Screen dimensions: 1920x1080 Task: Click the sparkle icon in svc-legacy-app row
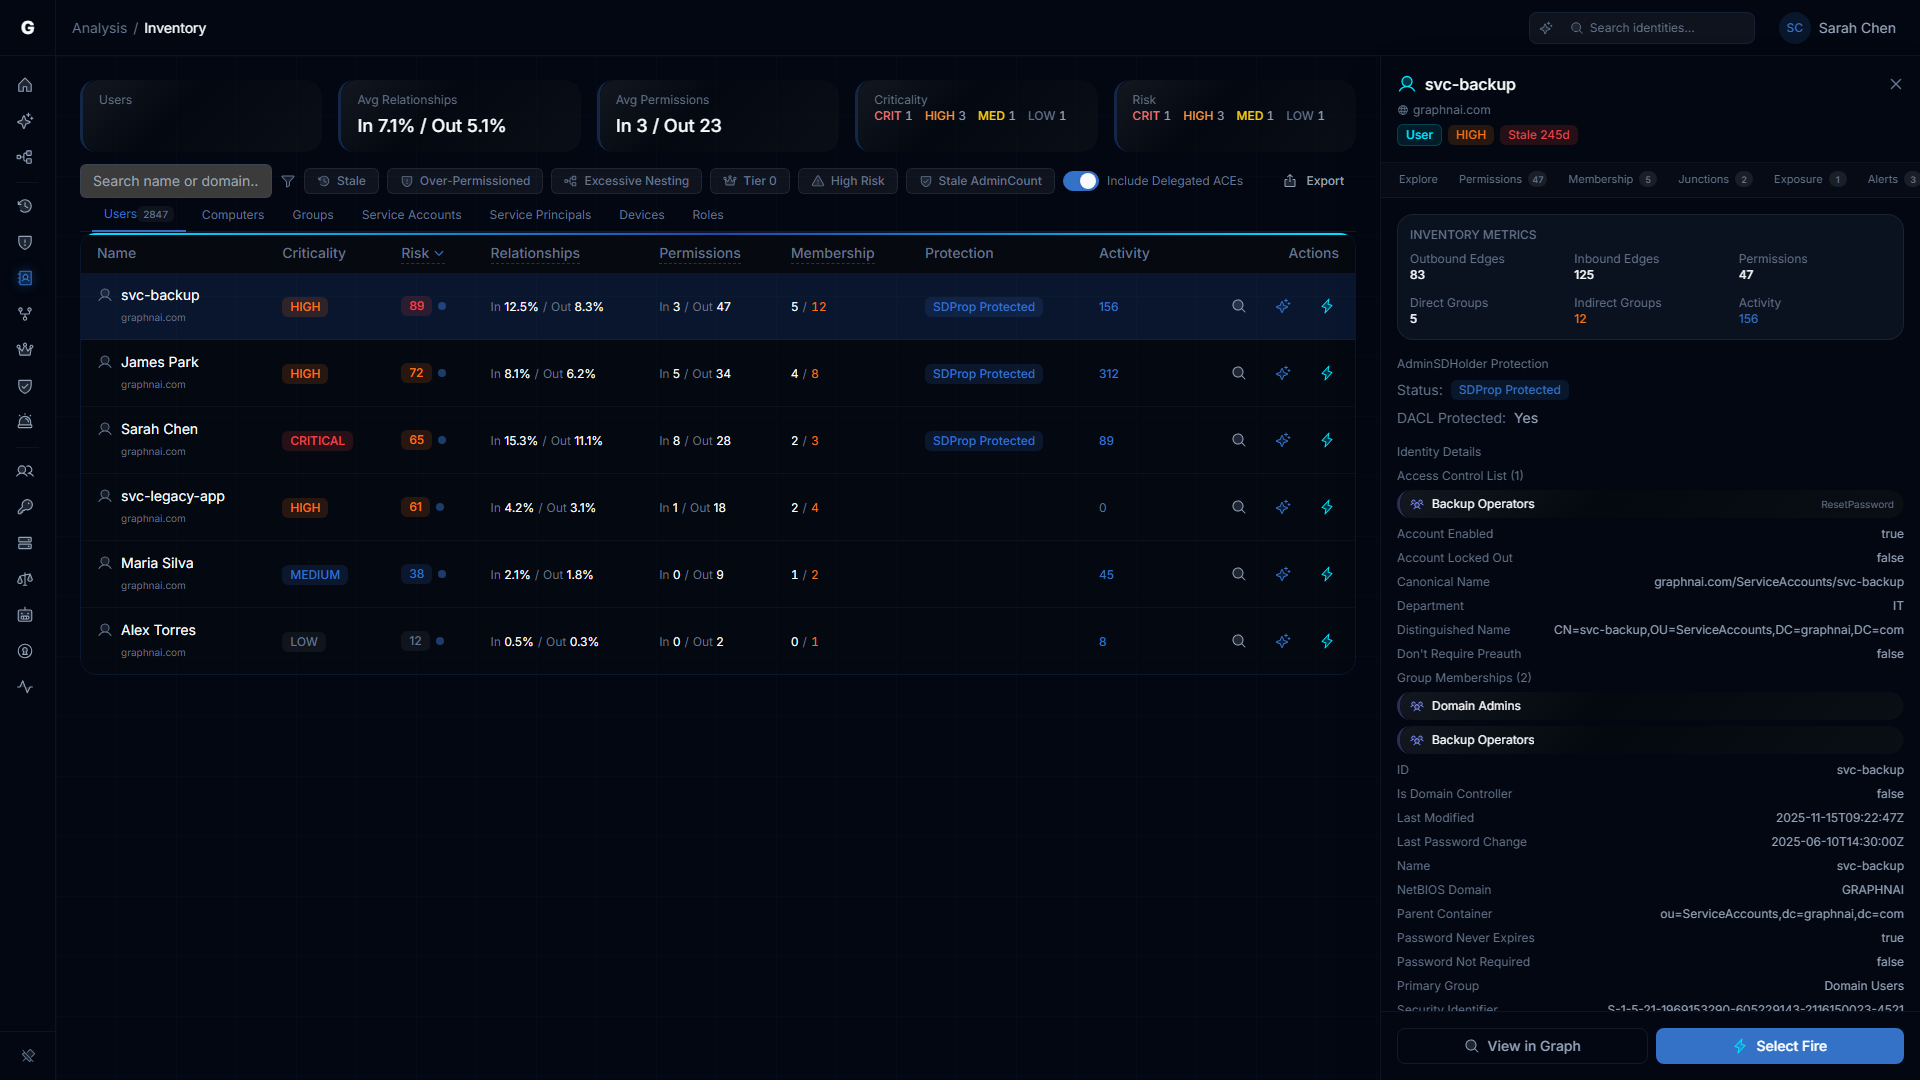pos(1283,507)
